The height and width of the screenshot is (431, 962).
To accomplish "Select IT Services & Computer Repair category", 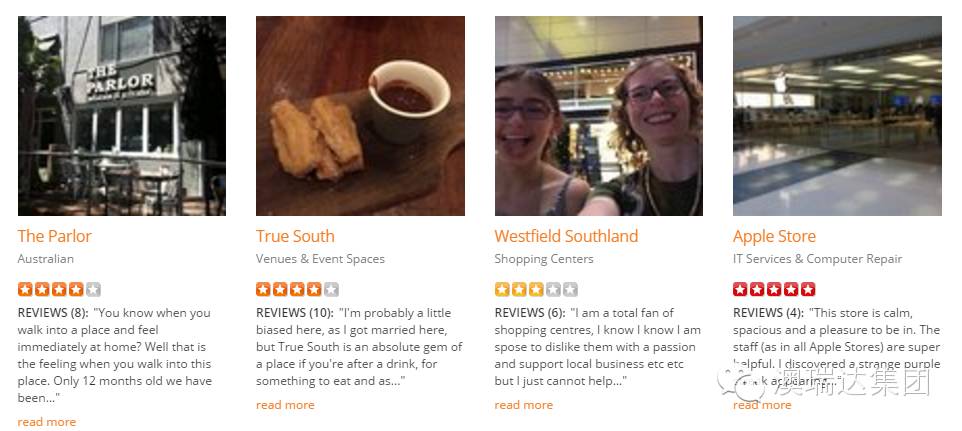I will [817, 259].
